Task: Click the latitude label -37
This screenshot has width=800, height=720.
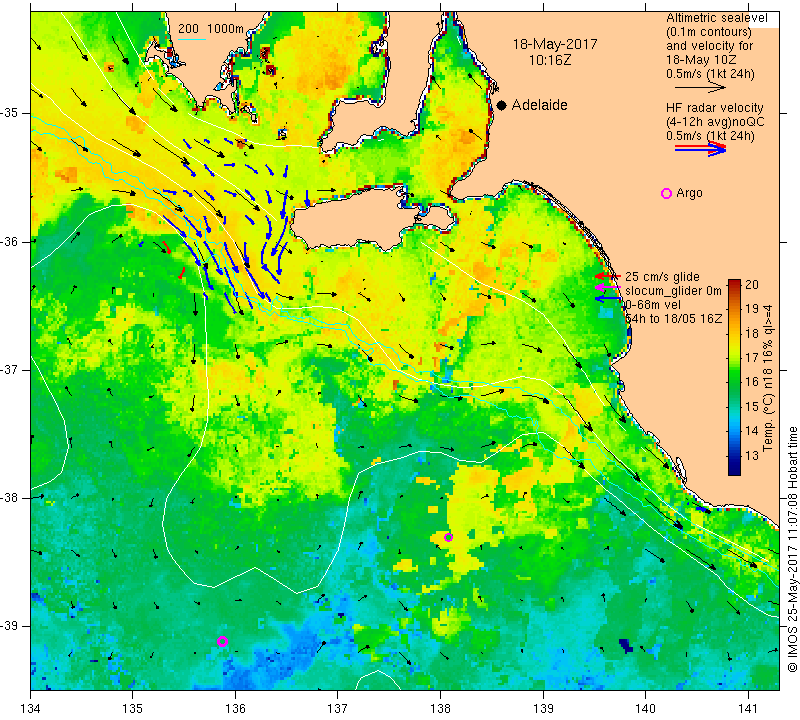Action: 9,369
